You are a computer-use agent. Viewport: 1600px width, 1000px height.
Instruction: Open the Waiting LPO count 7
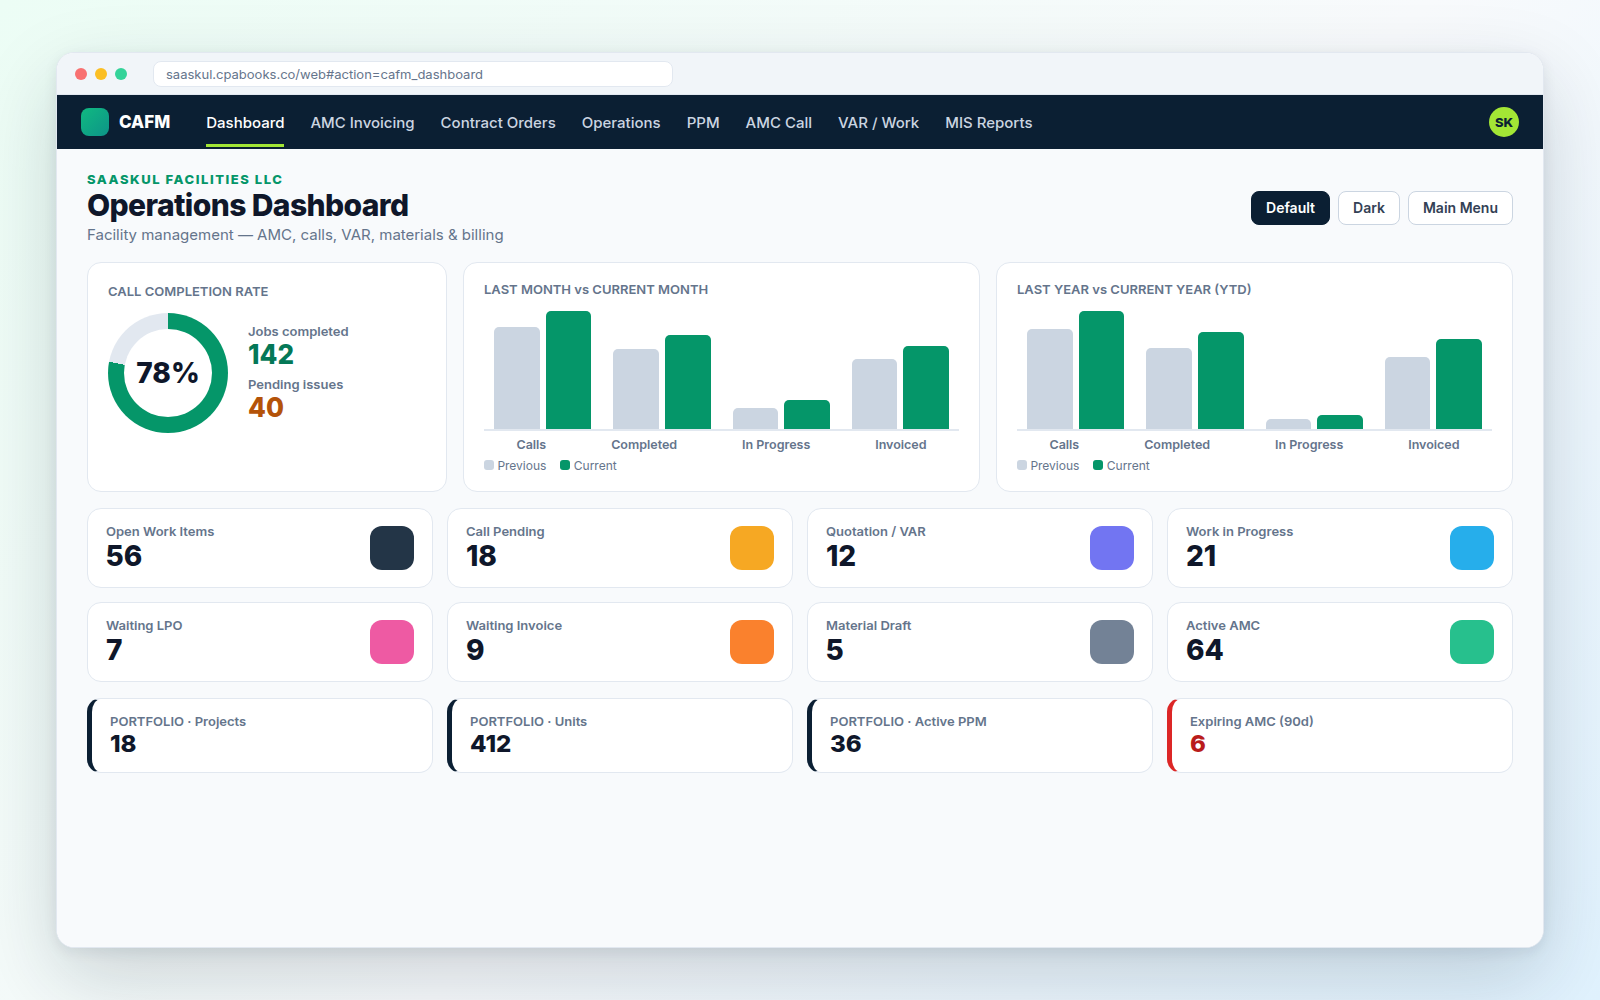point(114,650)
